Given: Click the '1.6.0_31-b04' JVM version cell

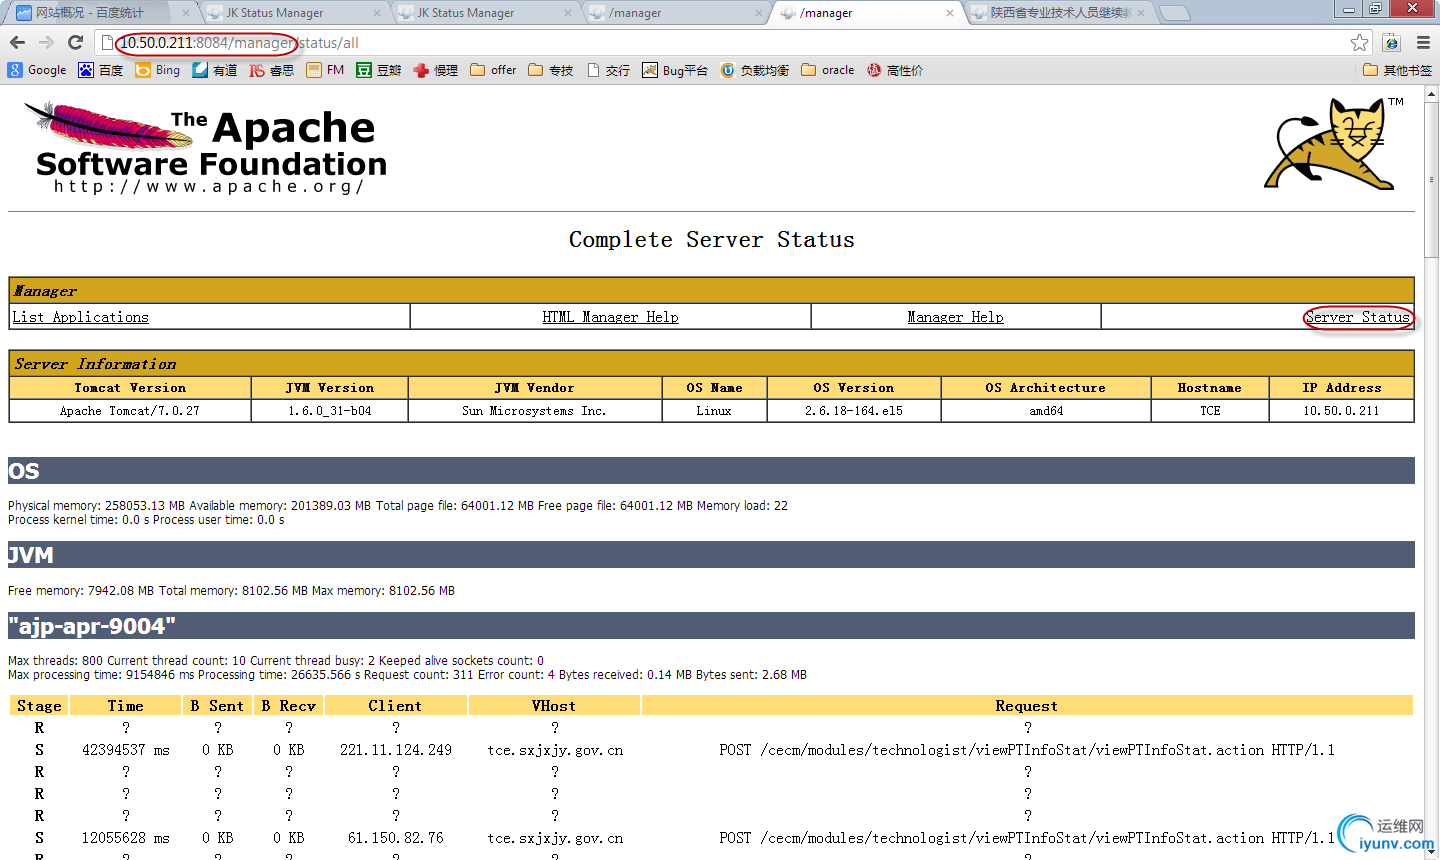Looking at the screenshot, I should [330, 411].
